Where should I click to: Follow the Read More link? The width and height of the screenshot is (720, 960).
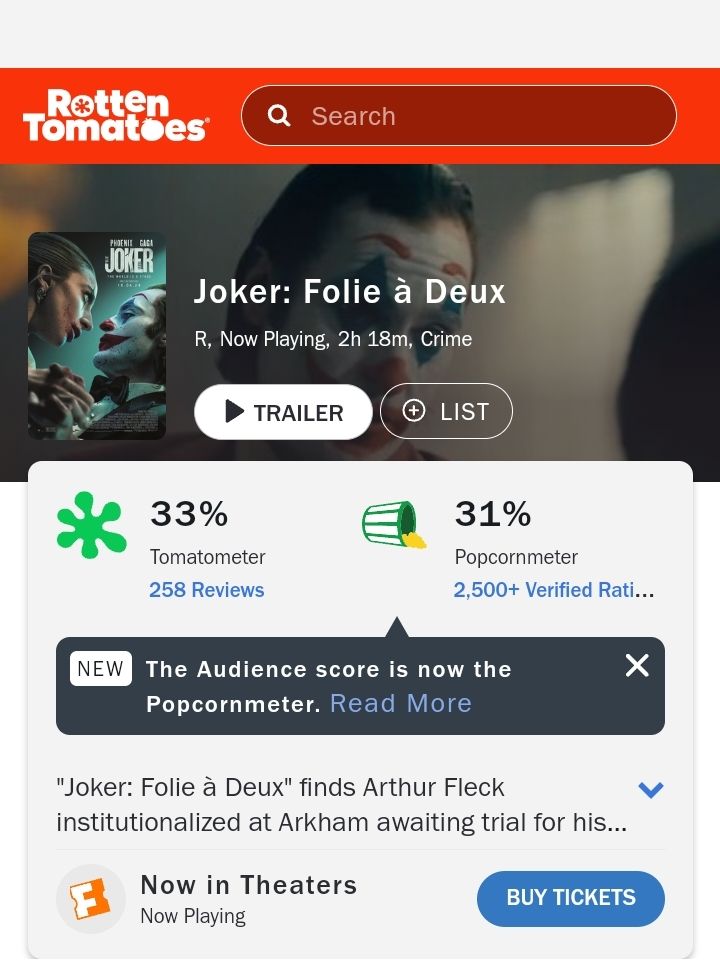click(x=401, y=703)
